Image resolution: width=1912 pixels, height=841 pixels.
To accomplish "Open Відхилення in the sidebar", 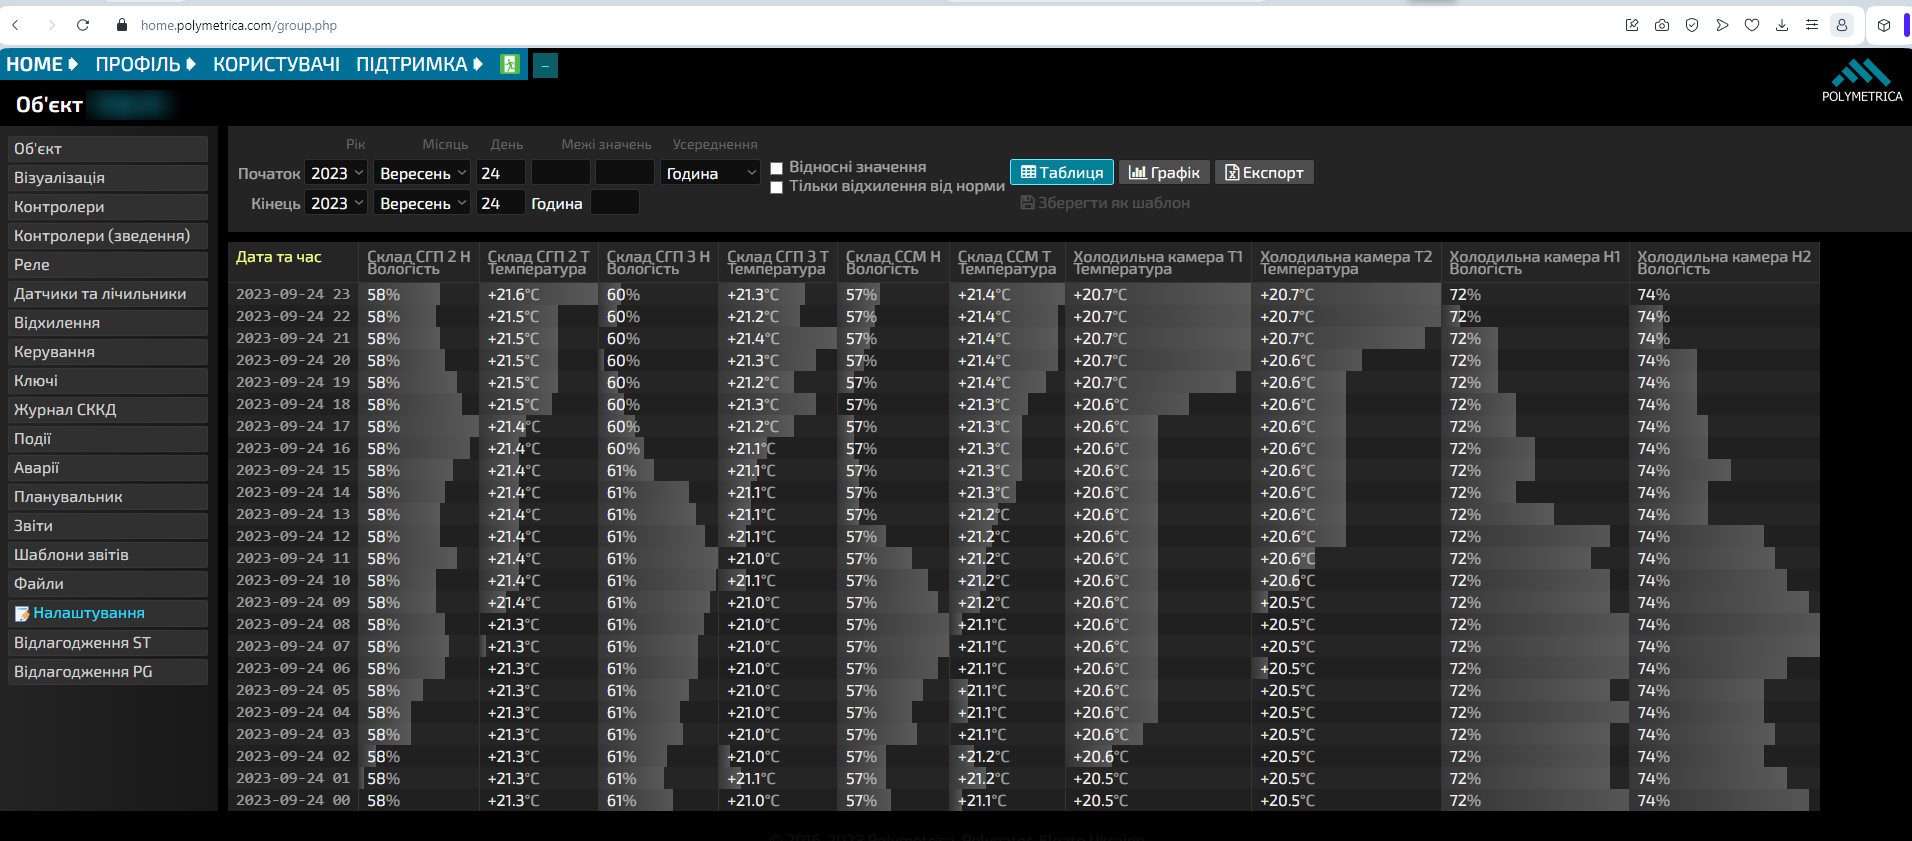I will coord(108,323).
